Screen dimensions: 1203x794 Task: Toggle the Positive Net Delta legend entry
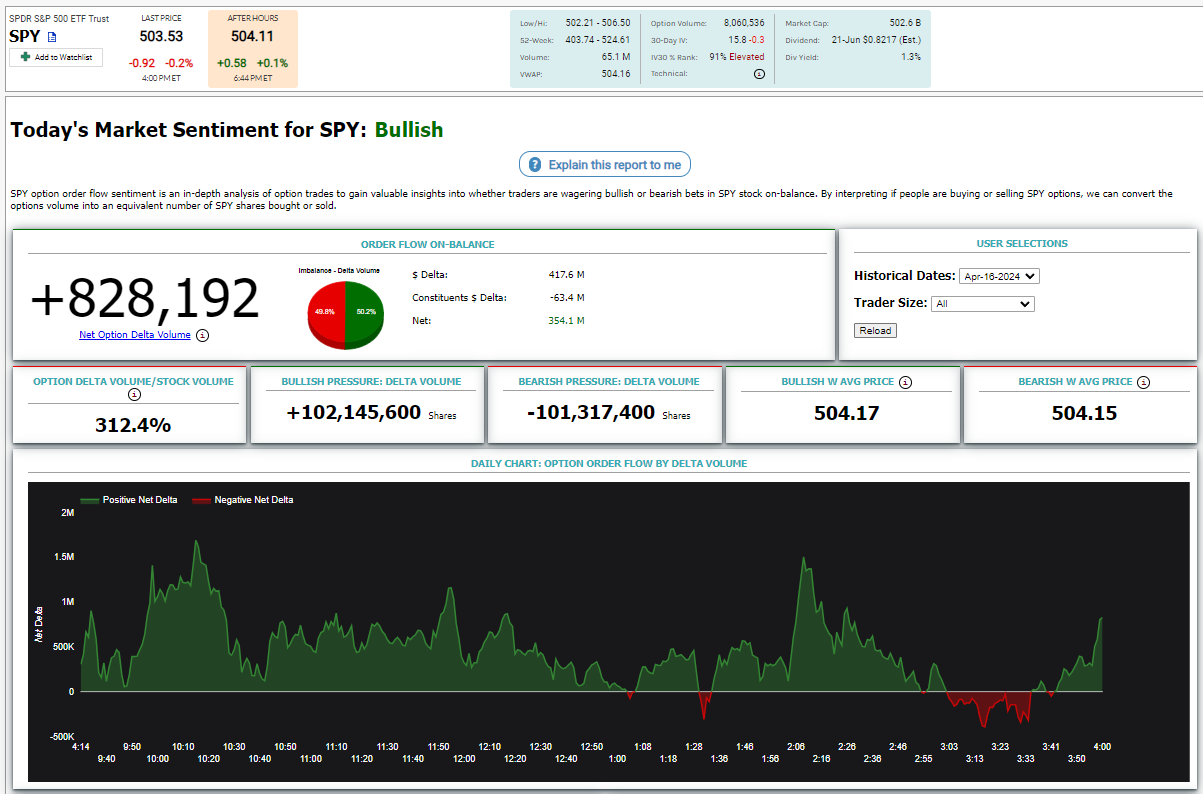129,500
